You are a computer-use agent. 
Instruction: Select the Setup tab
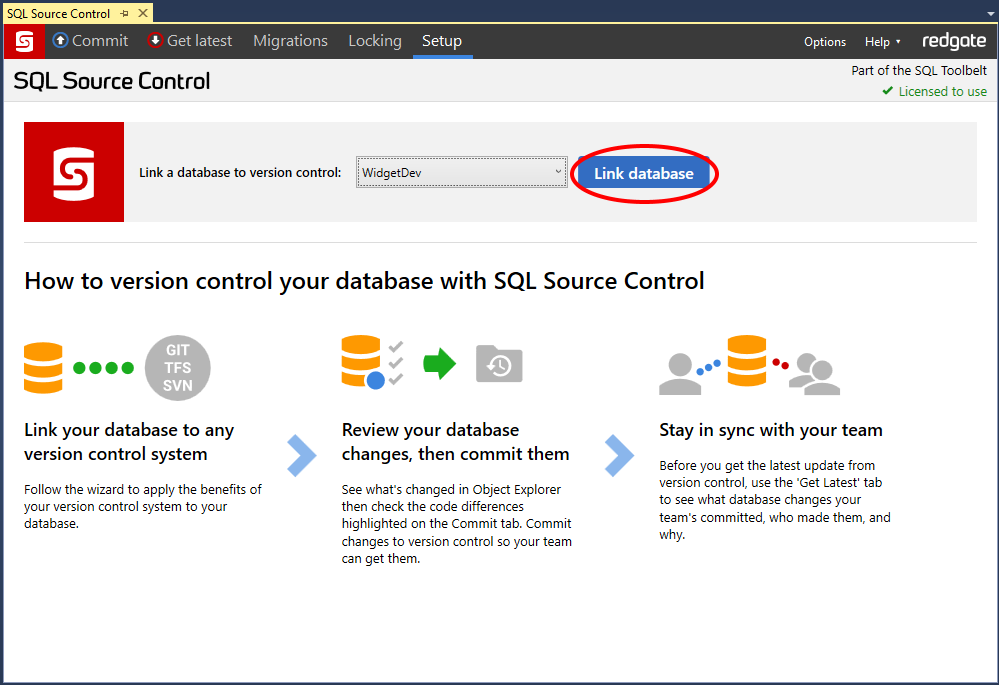(x=441, y=41)
